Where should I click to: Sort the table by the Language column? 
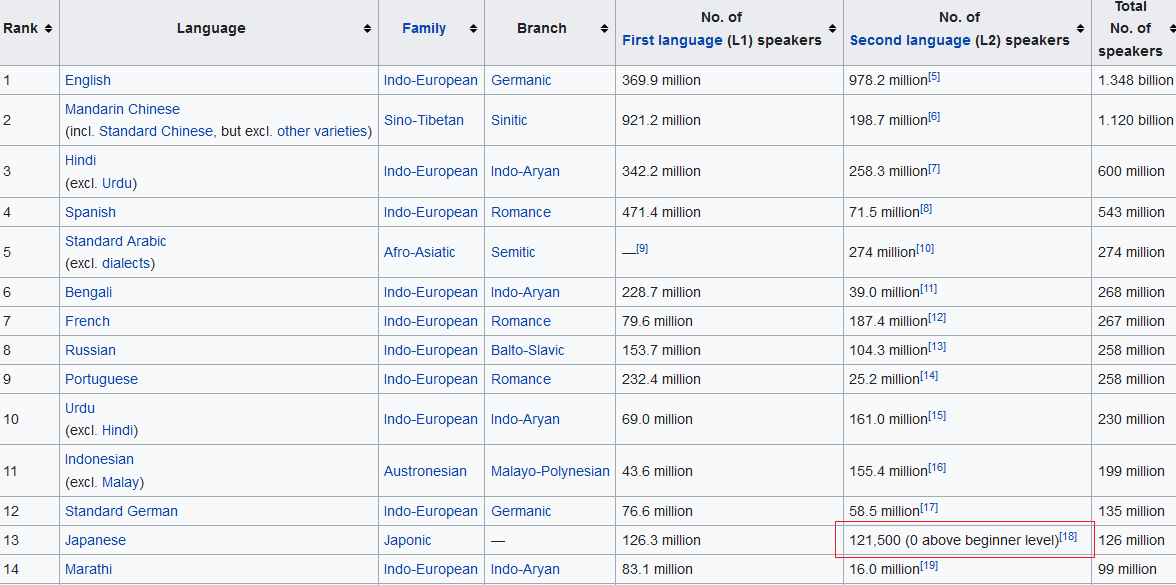pyautogui.click(x=368, y=28)
